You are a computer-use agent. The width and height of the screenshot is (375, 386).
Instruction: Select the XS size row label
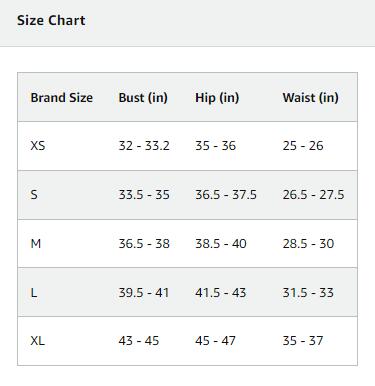click(x=38, y=146)
